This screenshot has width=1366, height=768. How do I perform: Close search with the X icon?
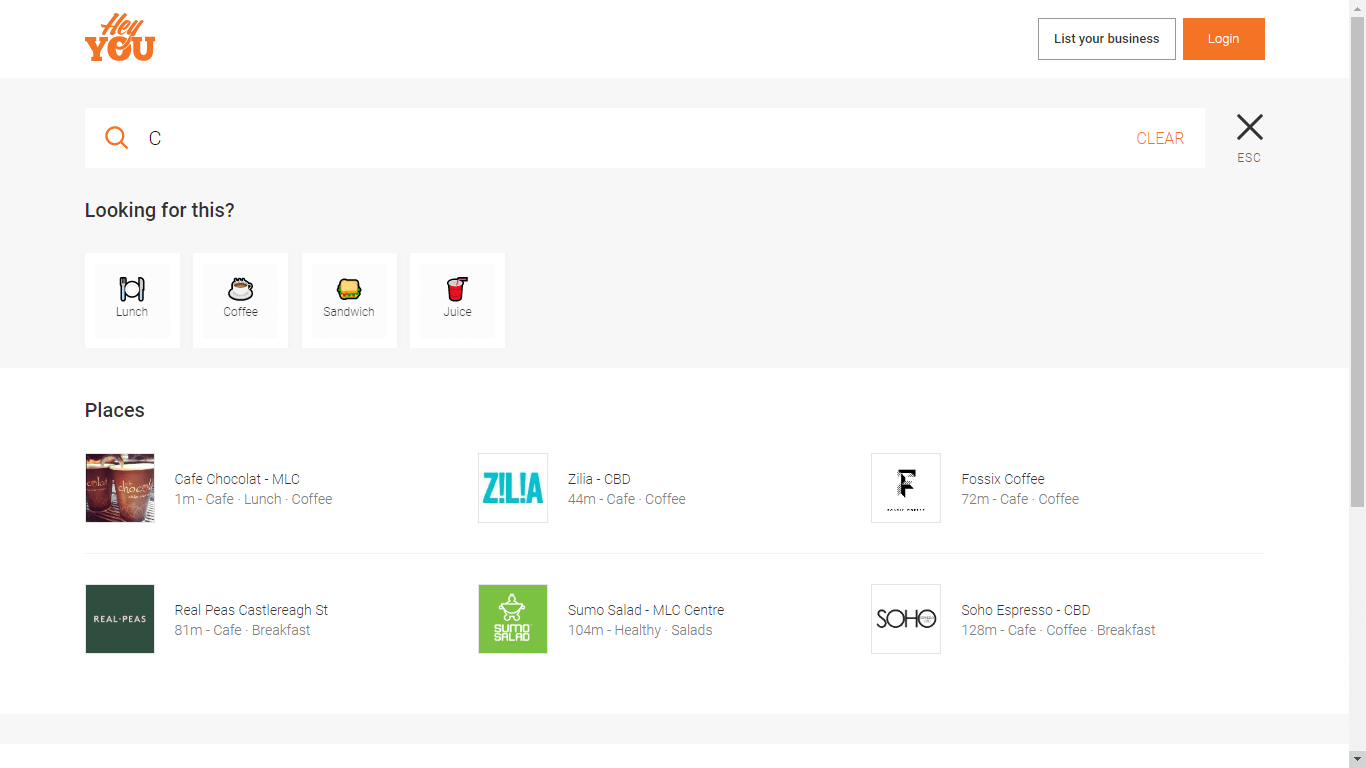coord(1249,127)
